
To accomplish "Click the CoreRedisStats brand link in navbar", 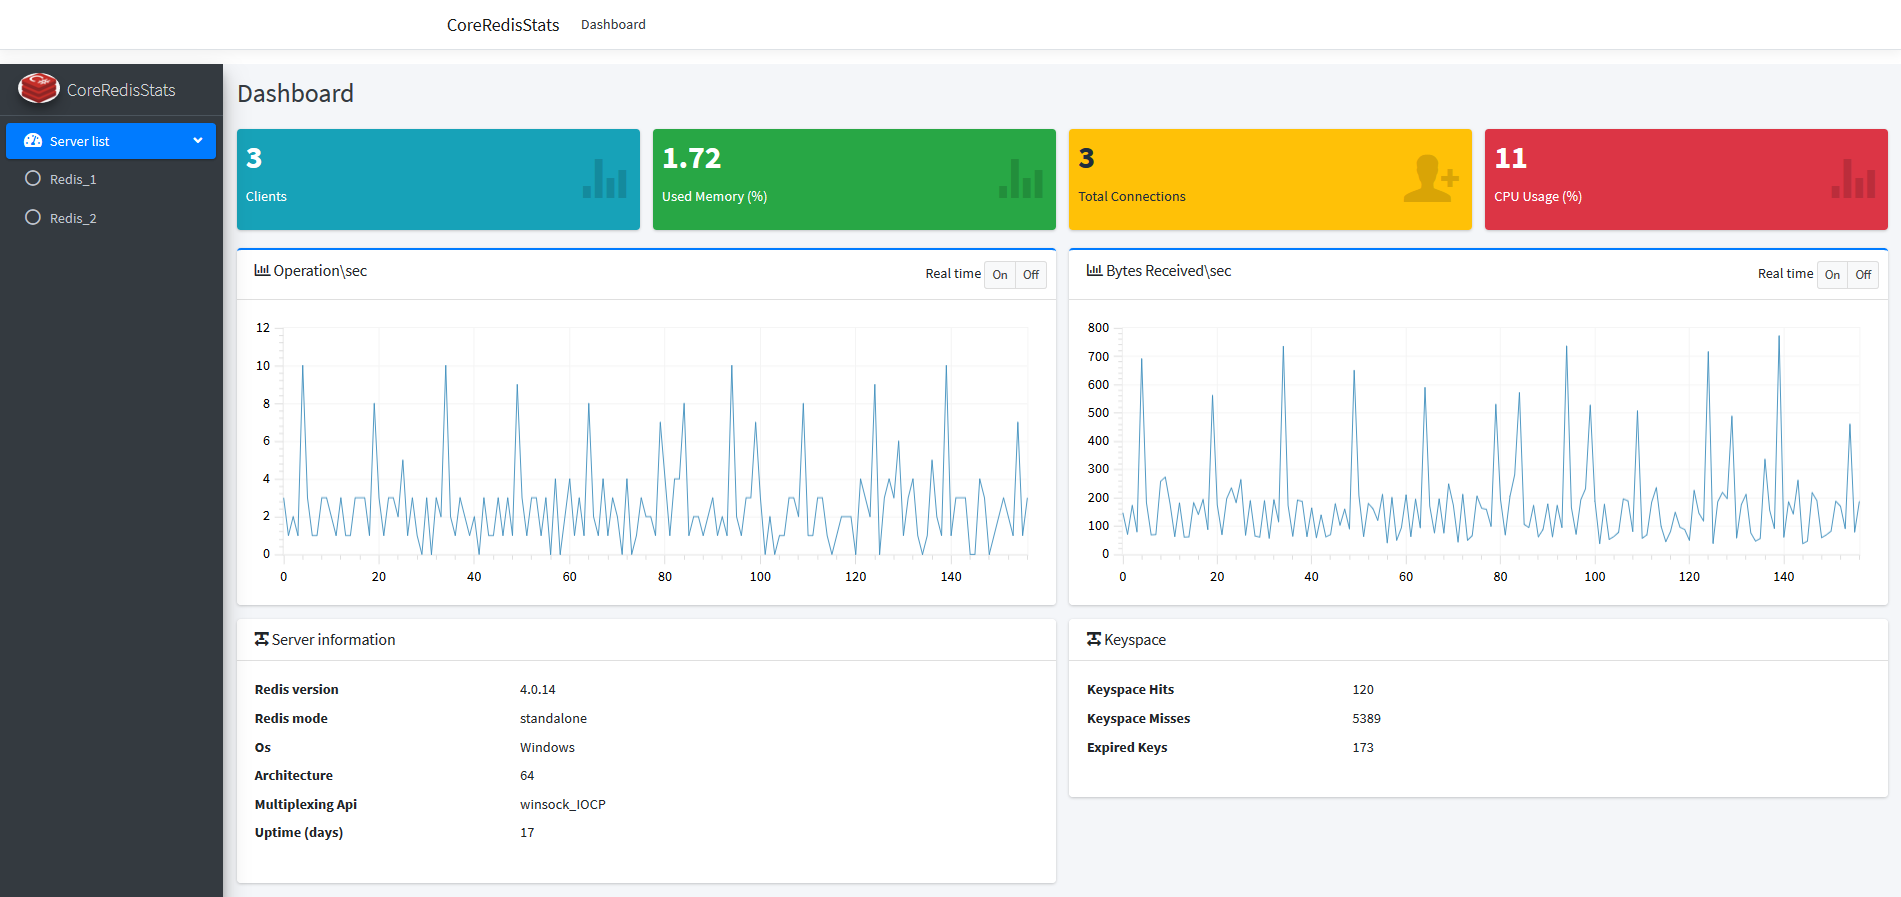I will click(x=503, y=25).
